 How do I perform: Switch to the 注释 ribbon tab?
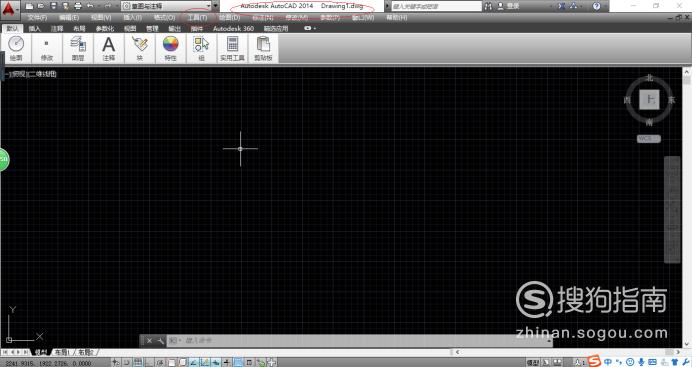click(57, 28)
